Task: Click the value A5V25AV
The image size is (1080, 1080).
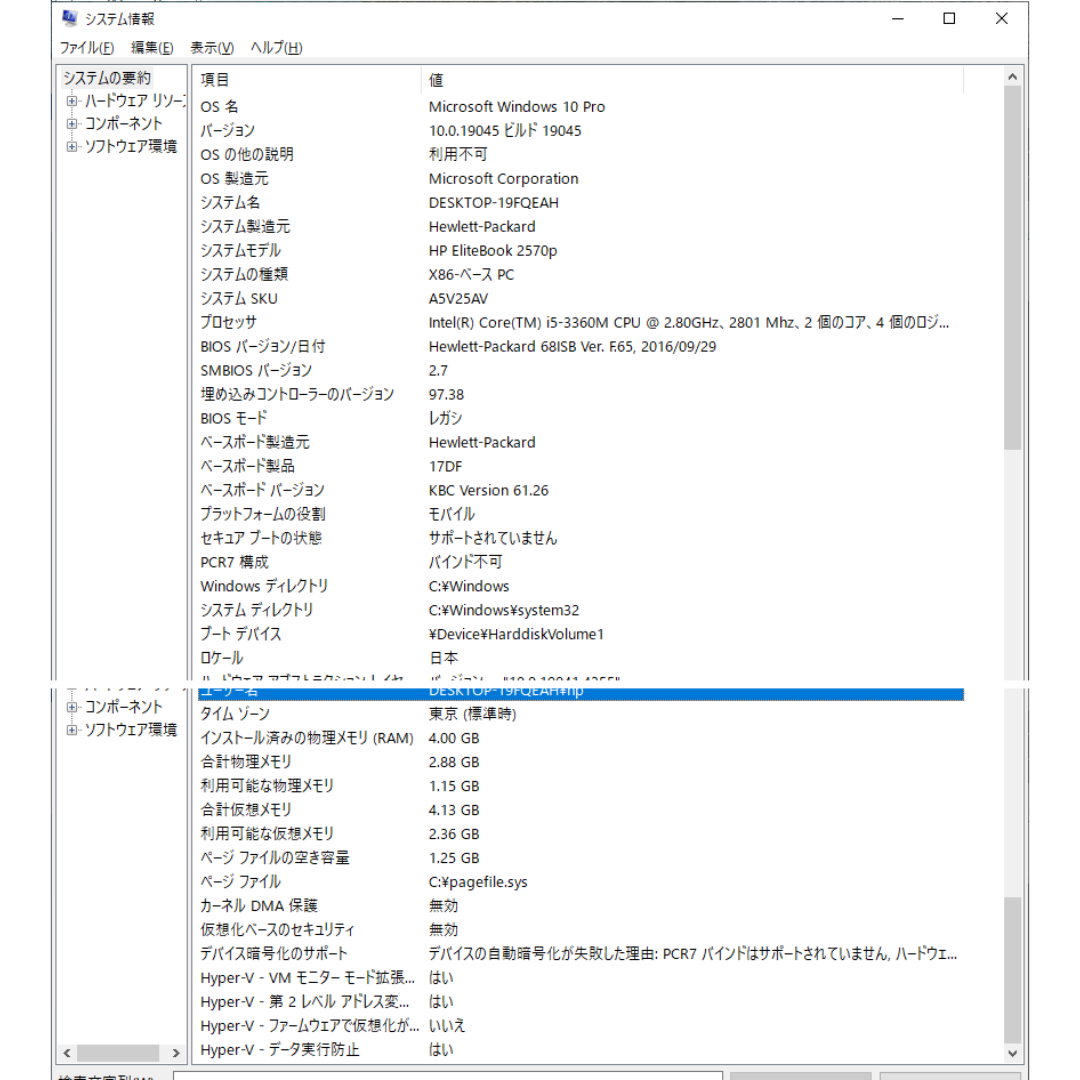Action: pos(458,298)
